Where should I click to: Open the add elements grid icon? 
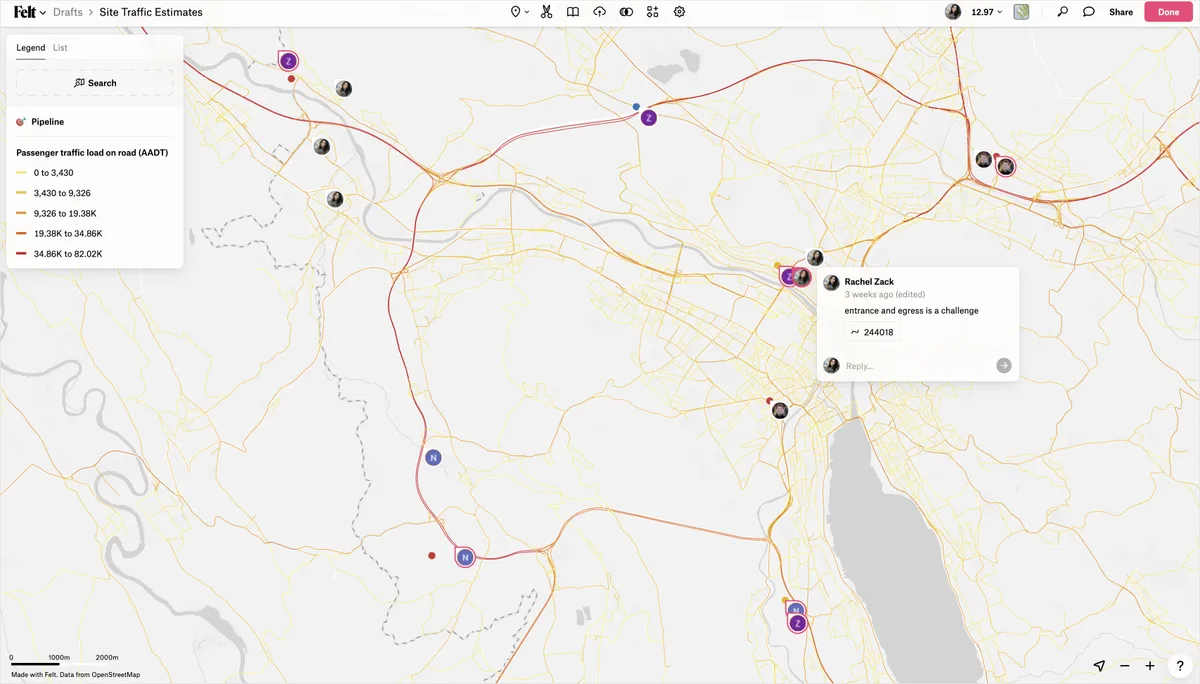[653, 12]
